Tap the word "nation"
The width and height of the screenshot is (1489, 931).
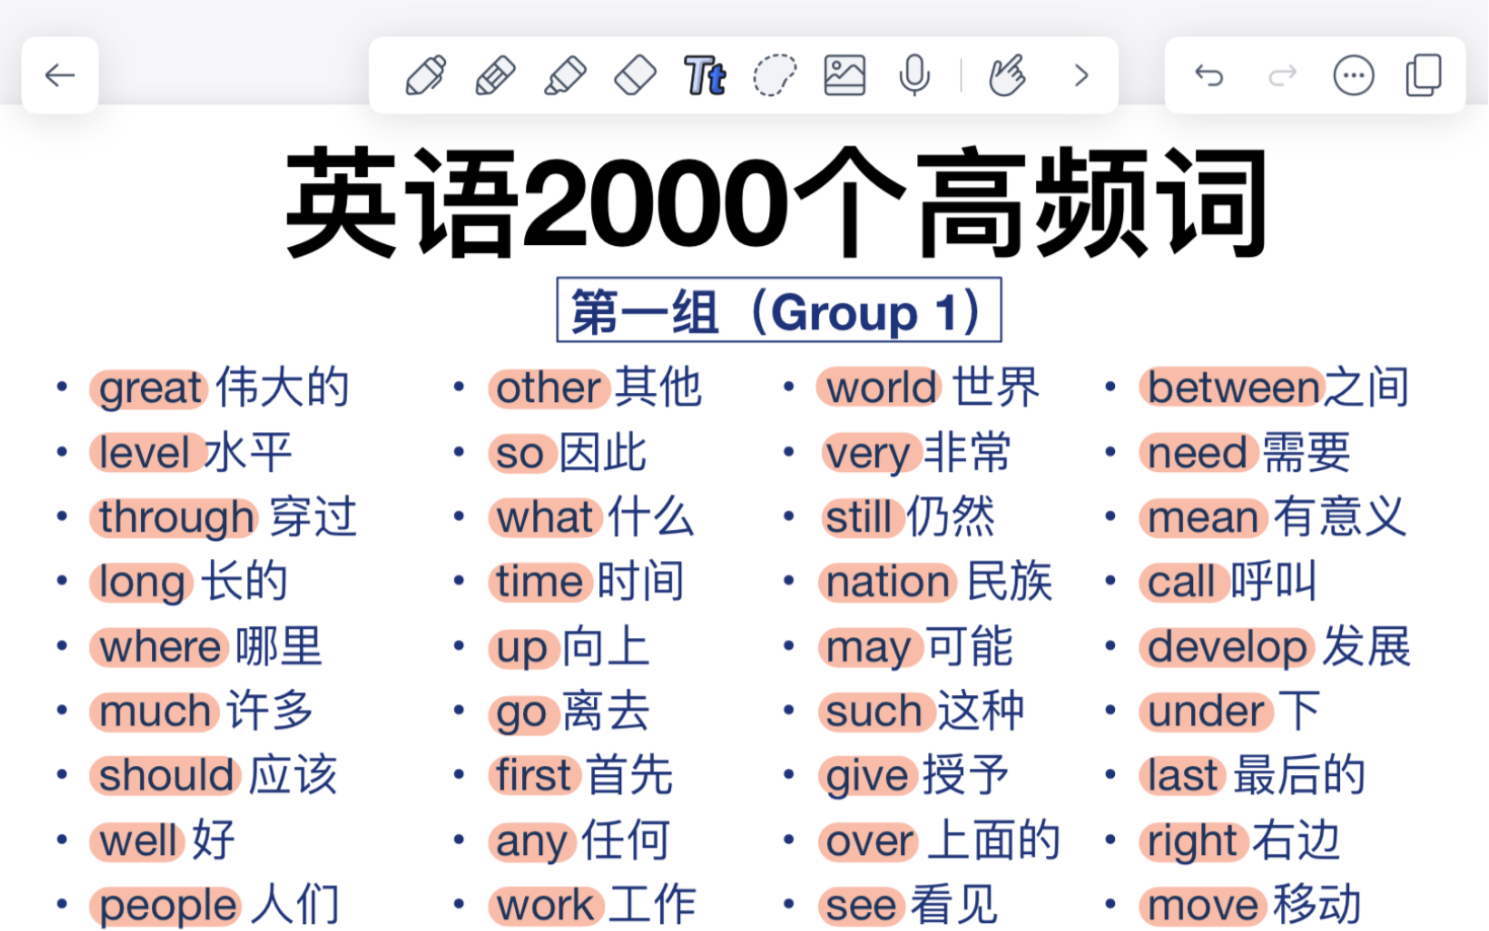888,582
